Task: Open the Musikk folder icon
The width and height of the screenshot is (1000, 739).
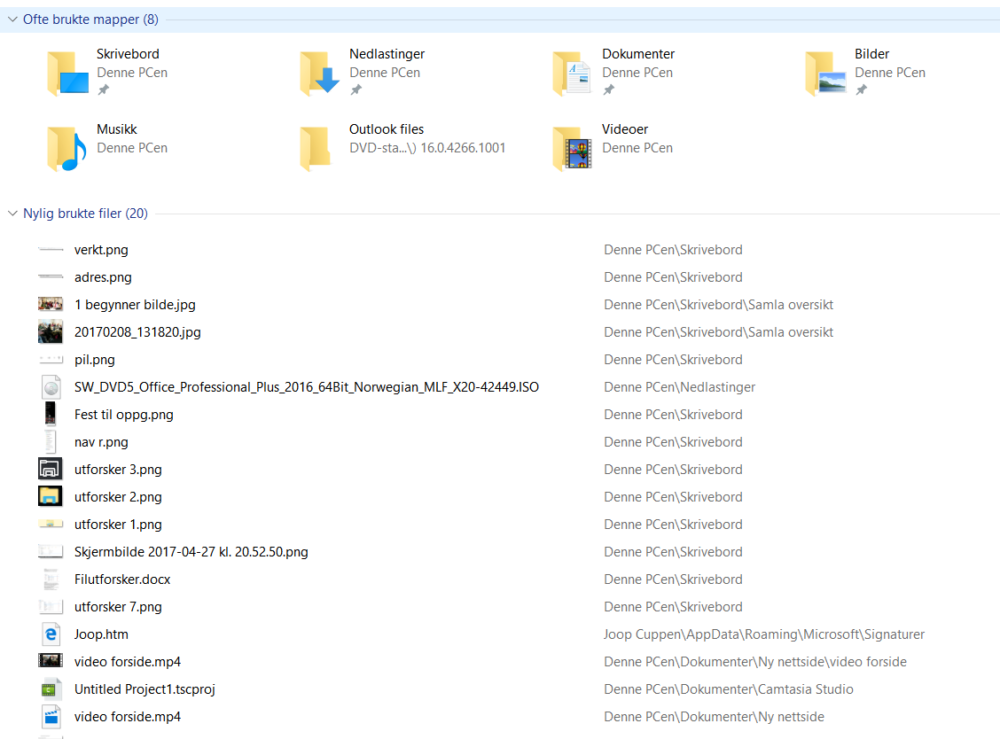Action: tap(67, 147)
